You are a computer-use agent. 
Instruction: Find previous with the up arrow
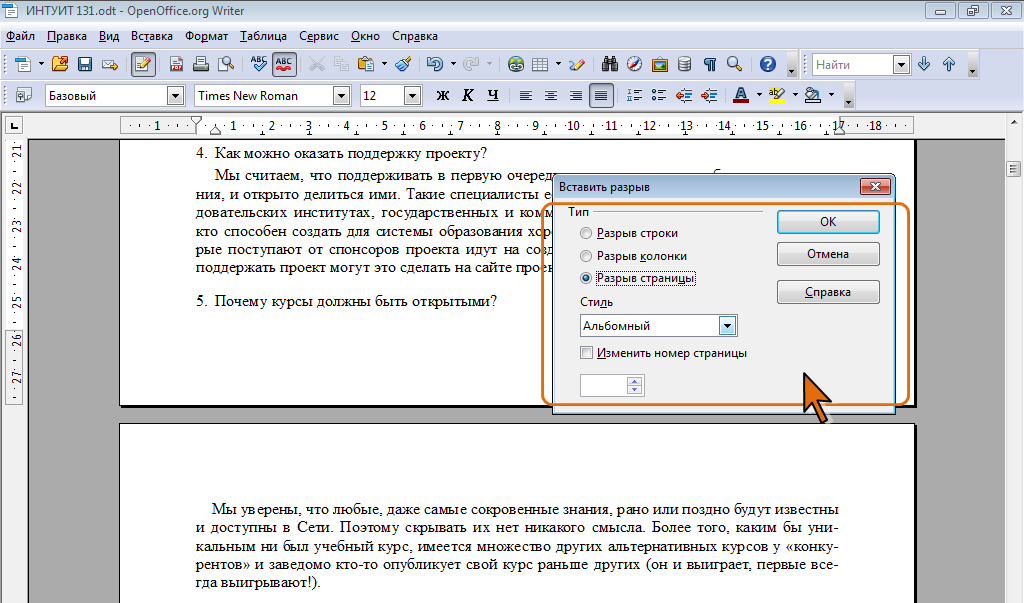coord(949,64)
